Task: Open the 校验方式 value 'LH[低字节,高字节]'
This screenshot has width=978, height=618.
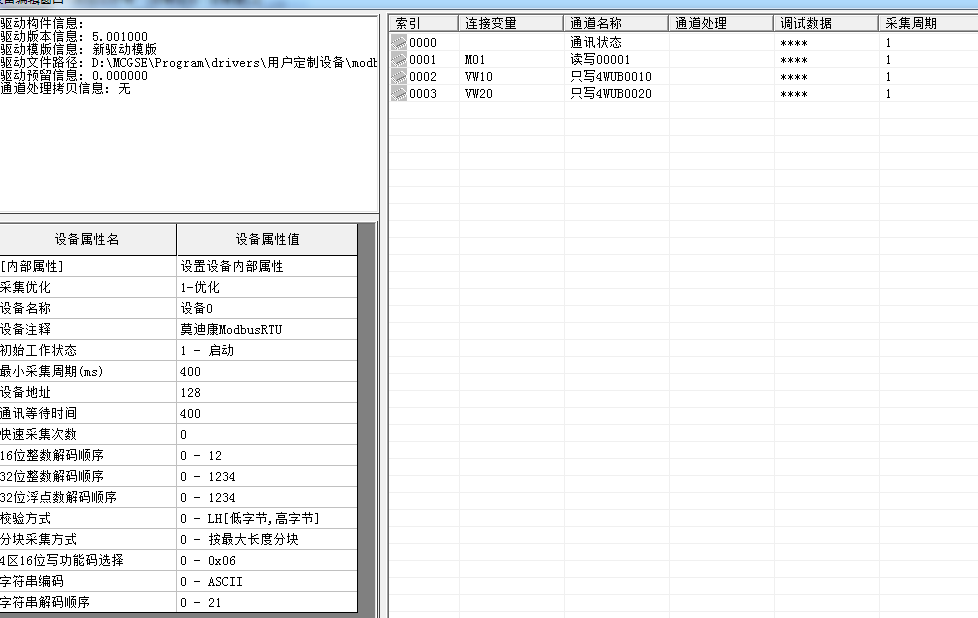Action: click(266, 518)
